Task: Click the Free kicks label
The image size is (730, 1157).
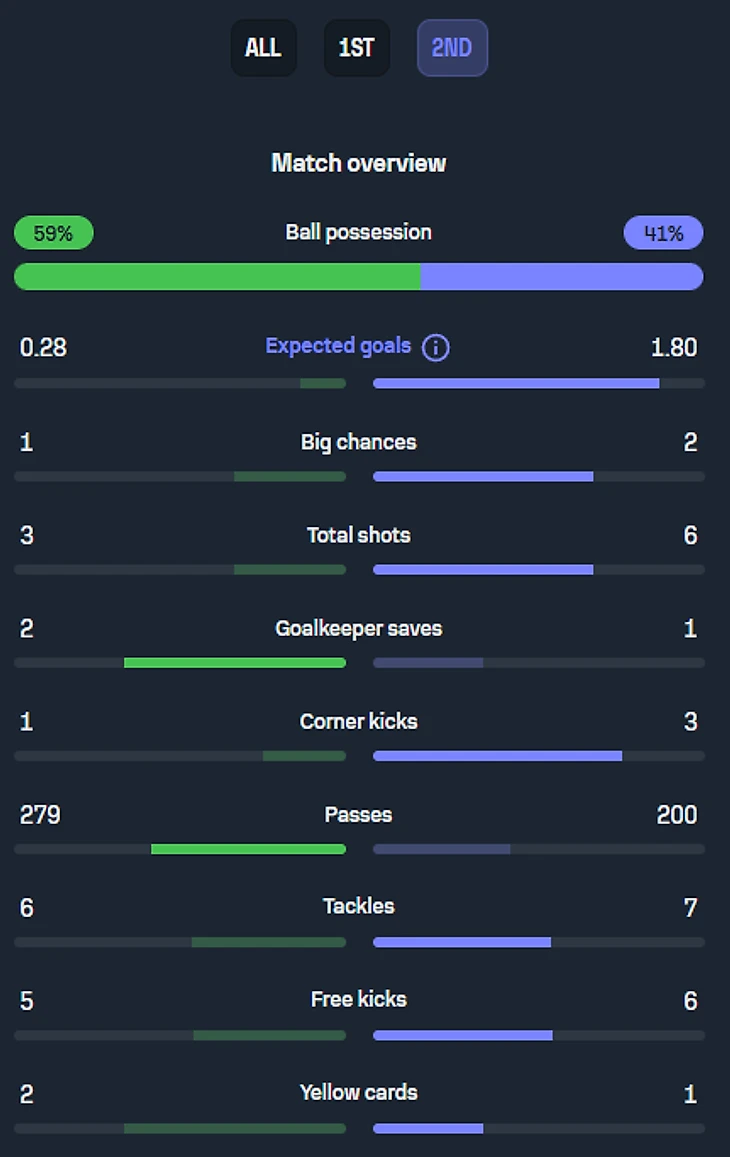Action: click(358, 999)
